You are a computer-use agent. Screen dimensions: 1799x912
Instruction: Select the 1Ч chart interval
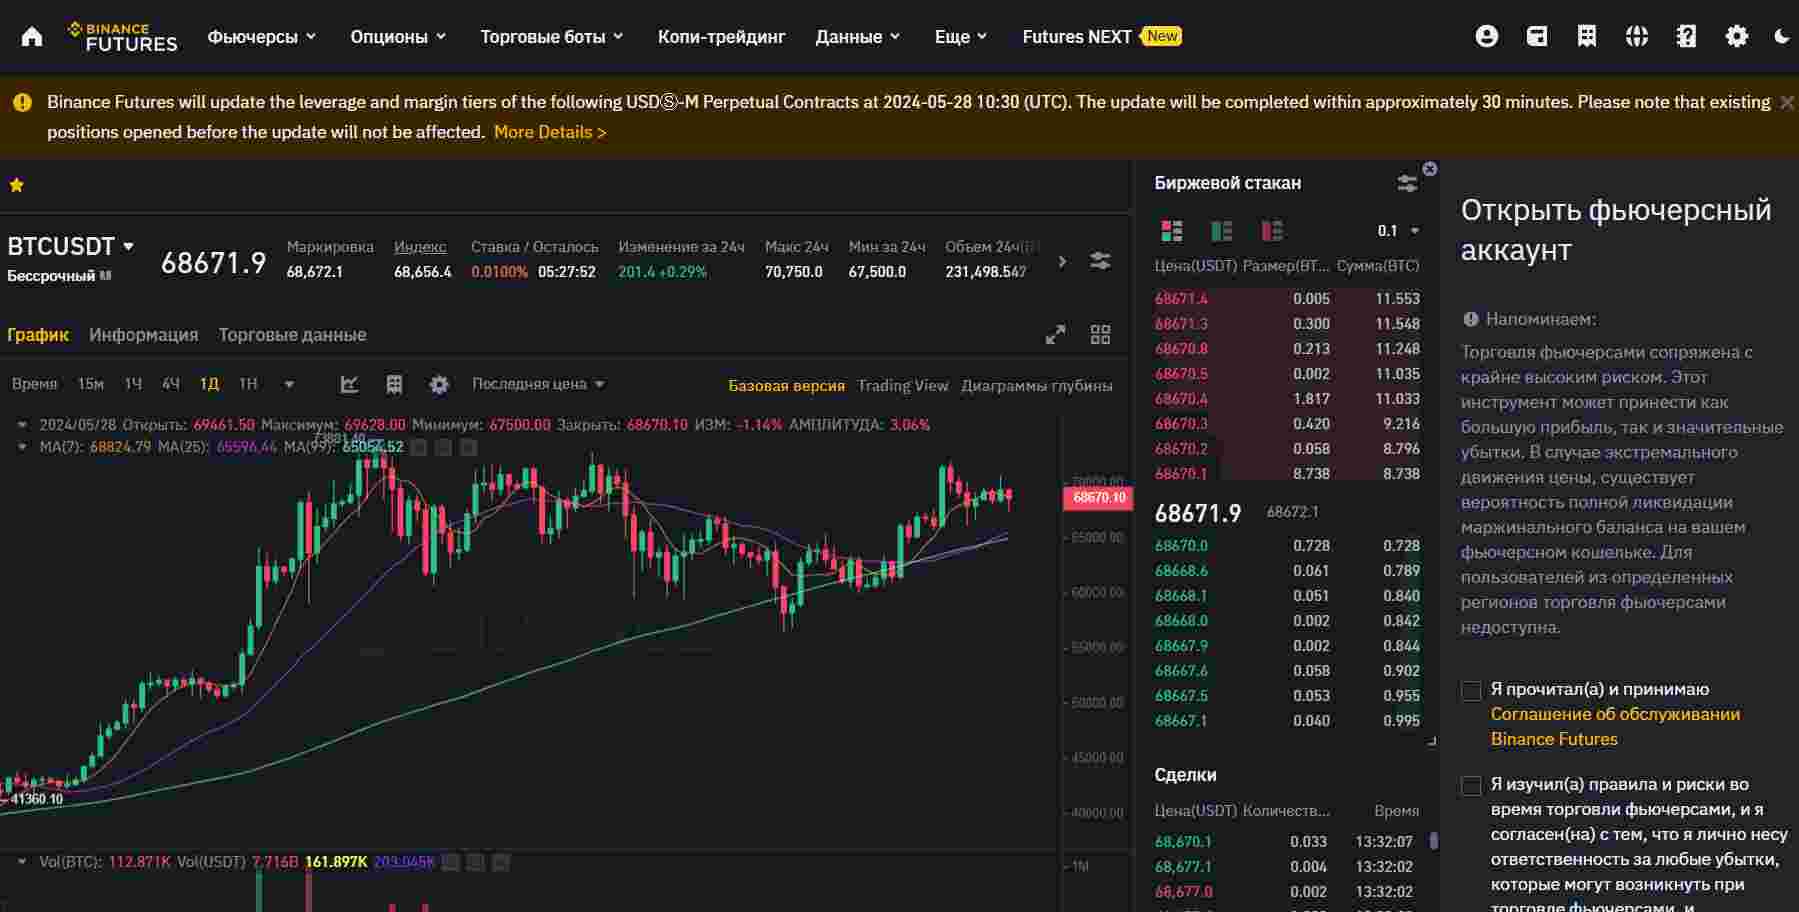click(x=133, y=384)
